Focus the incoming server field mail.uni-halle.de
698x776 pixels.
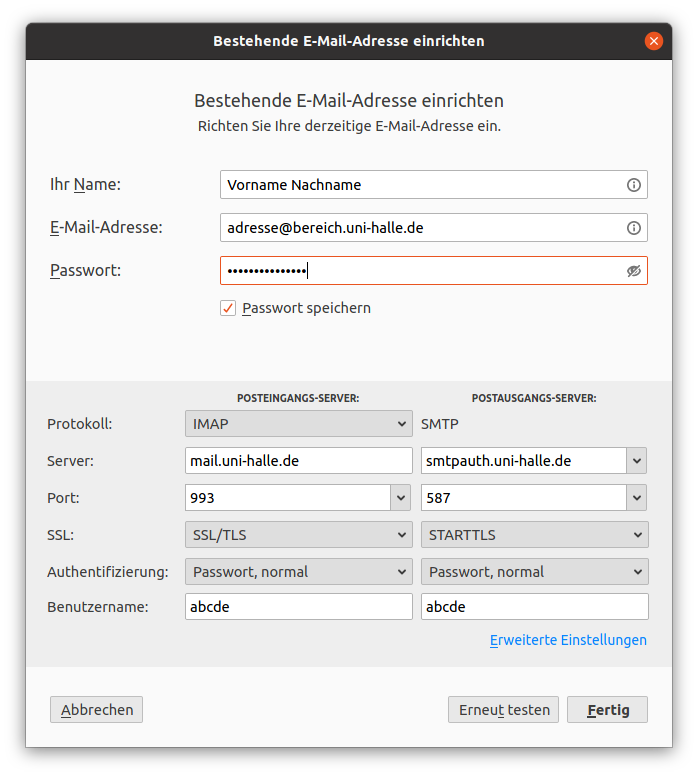pyautogui.click(x=299, y=461)
